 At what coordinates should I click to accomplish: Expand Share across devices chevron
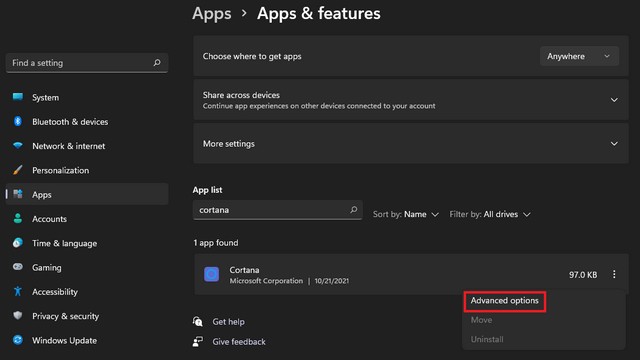(614, 100)
